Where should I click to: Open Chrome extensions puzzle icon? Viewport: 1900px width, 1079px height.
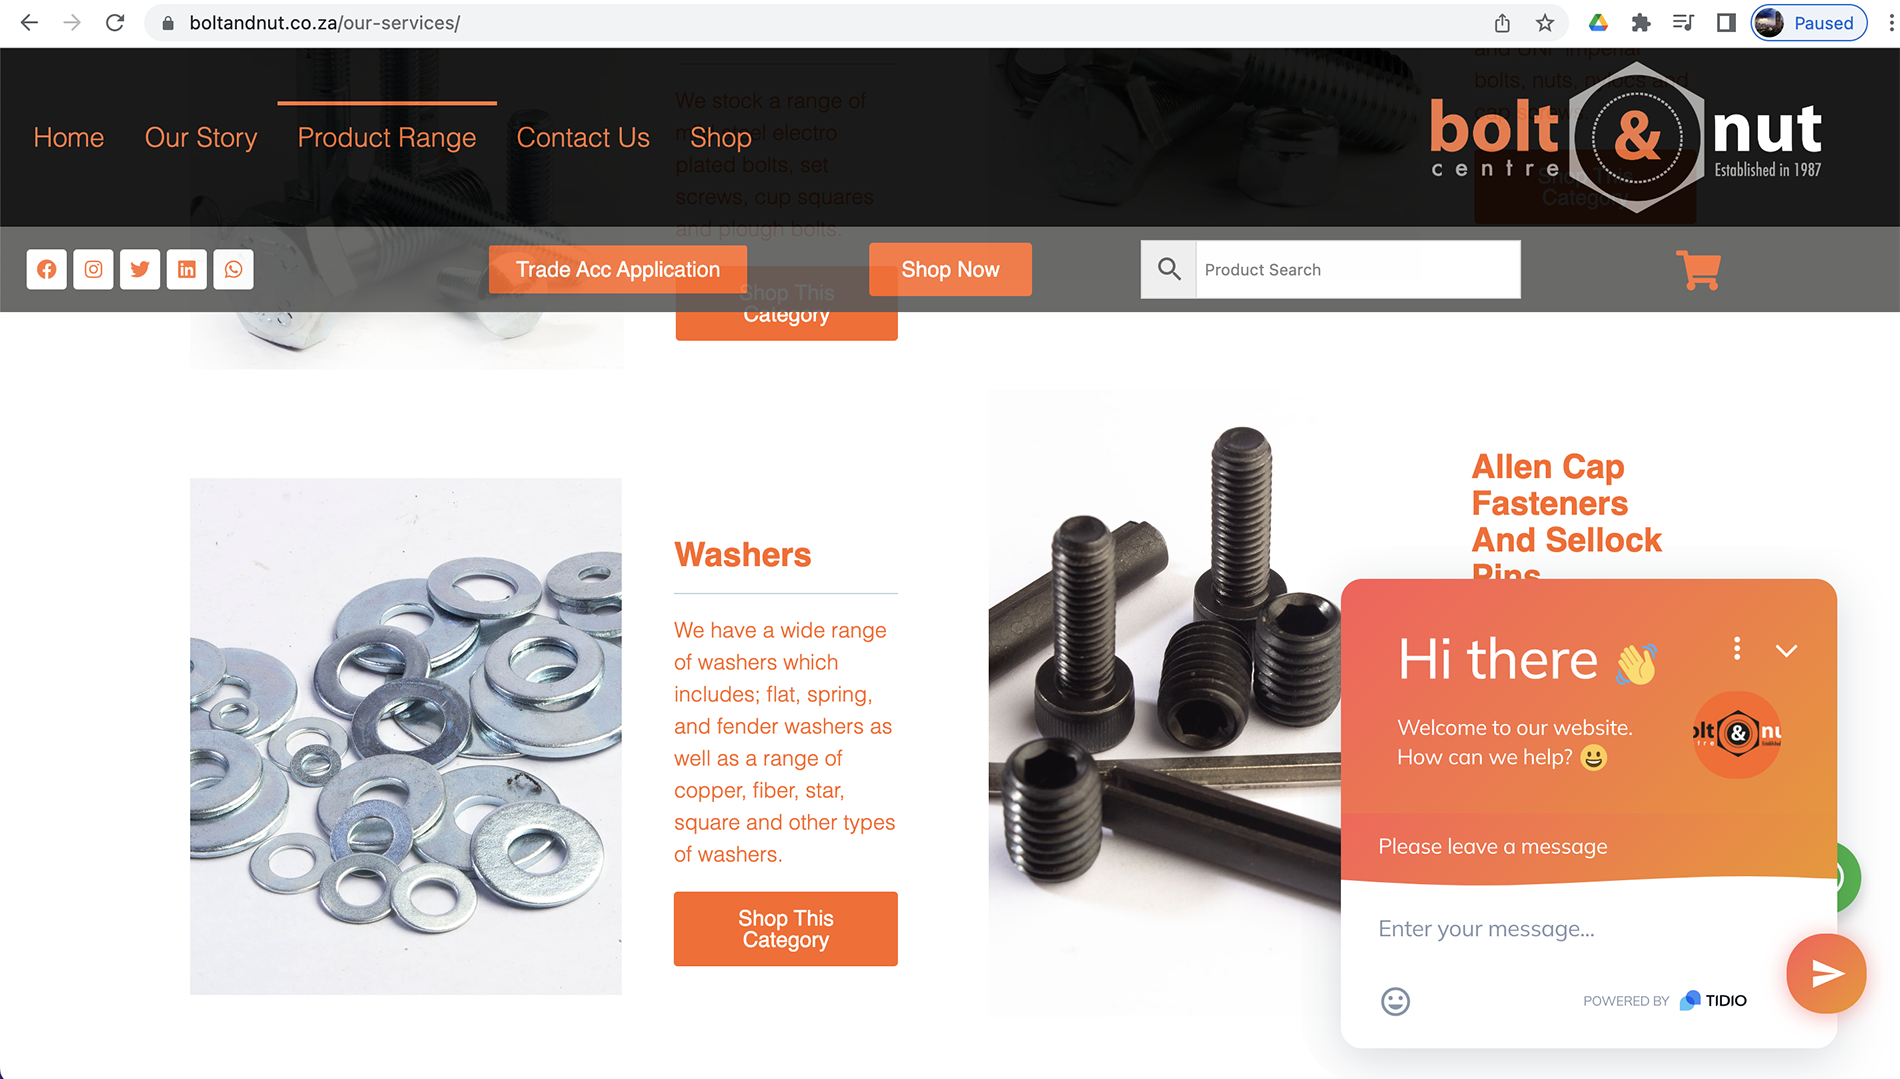pos(1641,23)
